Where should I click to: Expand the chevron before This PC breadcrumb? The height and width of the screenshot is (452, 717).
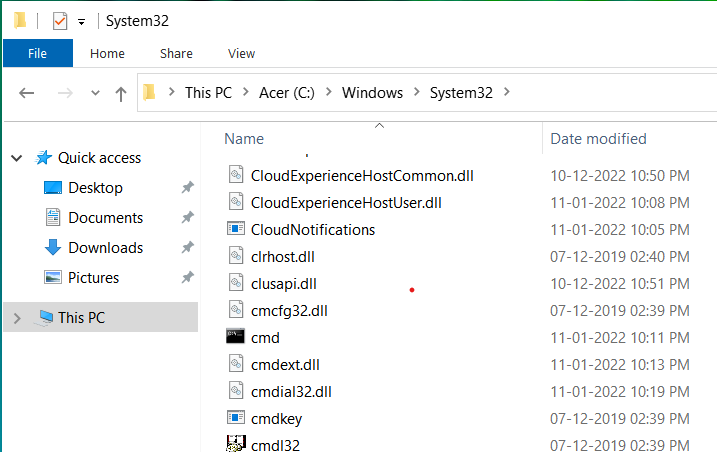click(x=171, y=92)
